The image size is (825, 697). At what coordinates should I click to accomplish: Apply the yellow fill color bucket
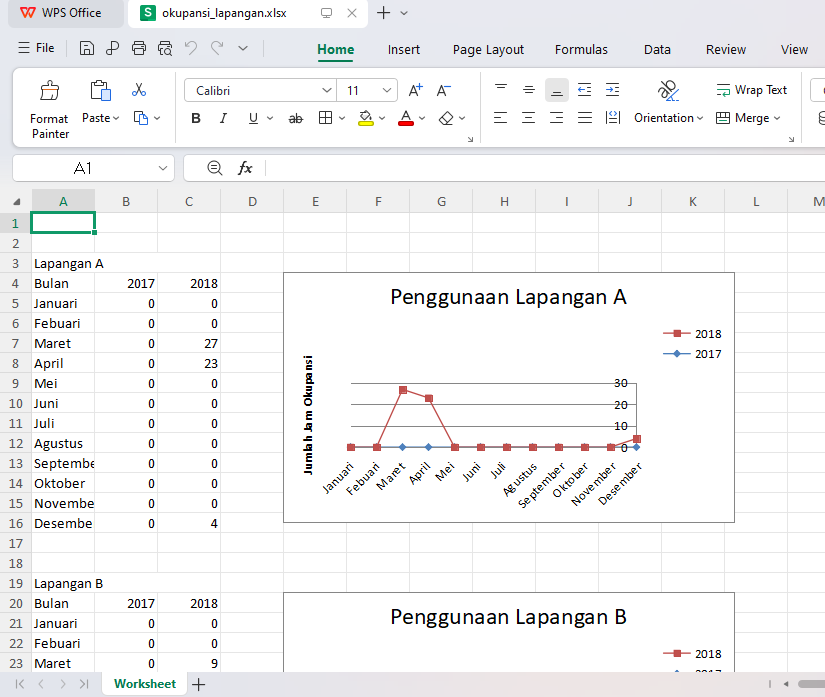point(366,118)
